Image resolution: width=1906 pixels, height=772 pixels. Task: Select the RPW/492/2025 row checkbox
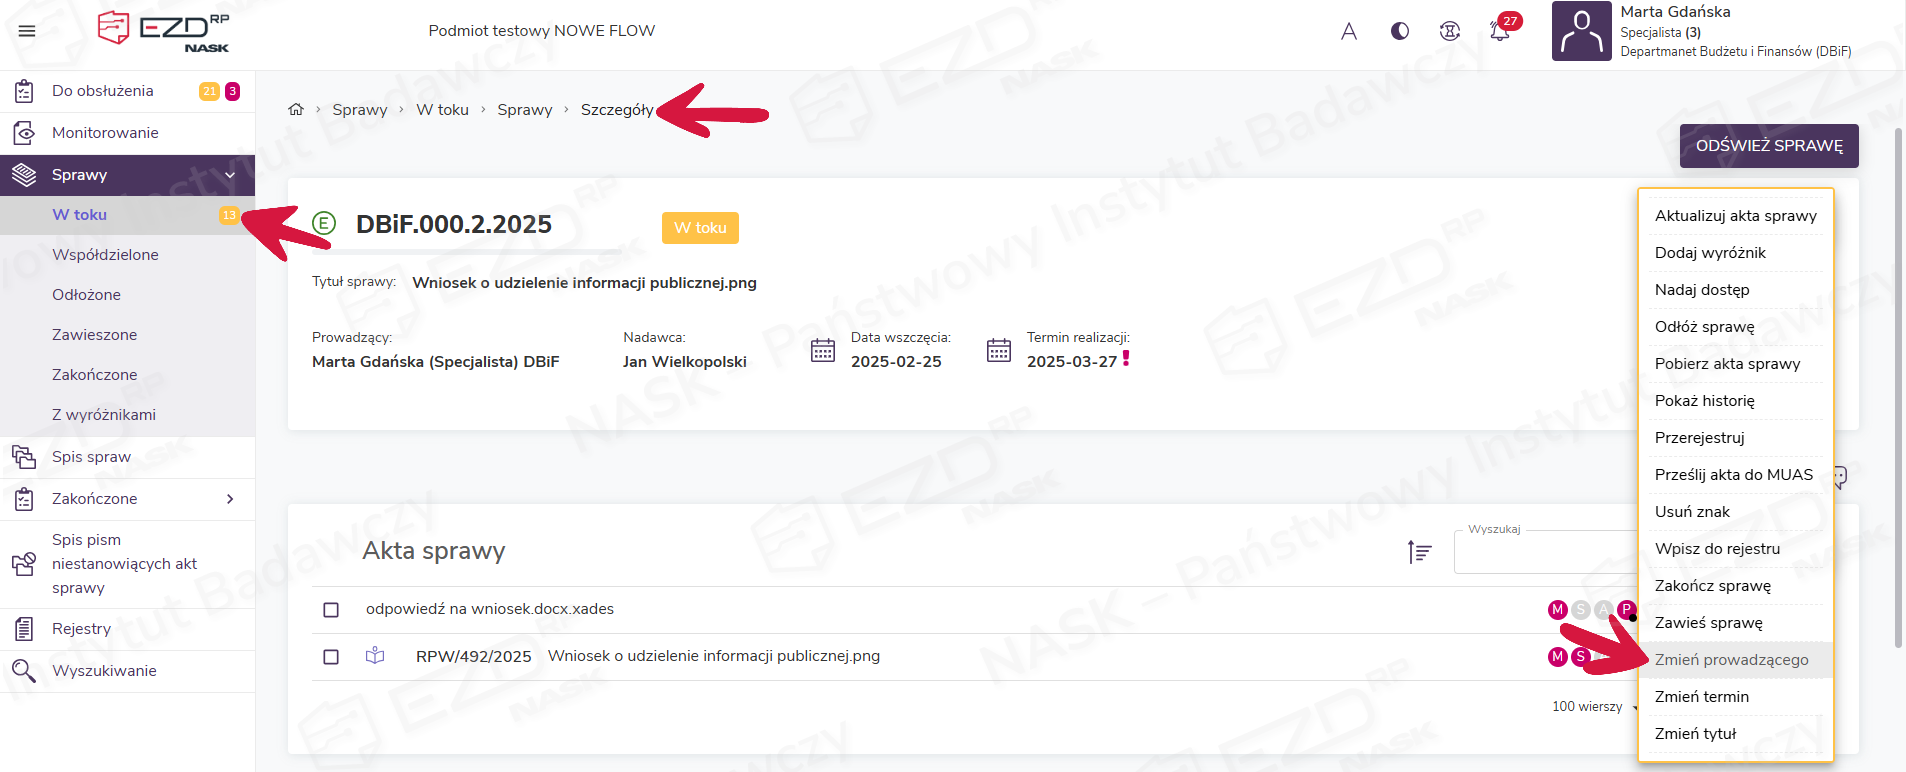point(331,657)
